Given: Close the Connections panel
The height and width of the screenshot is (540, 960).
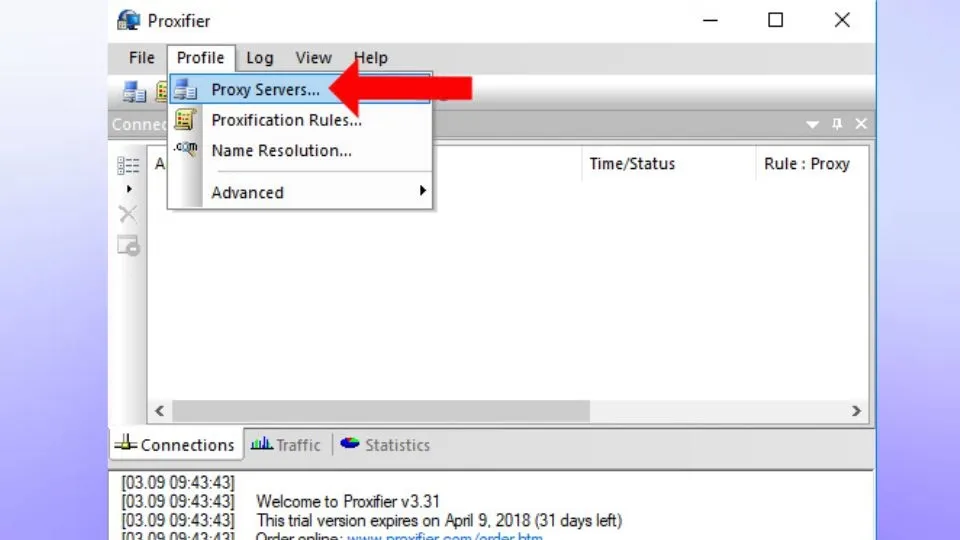Looking at the screenshot, I should coord(861,124).
